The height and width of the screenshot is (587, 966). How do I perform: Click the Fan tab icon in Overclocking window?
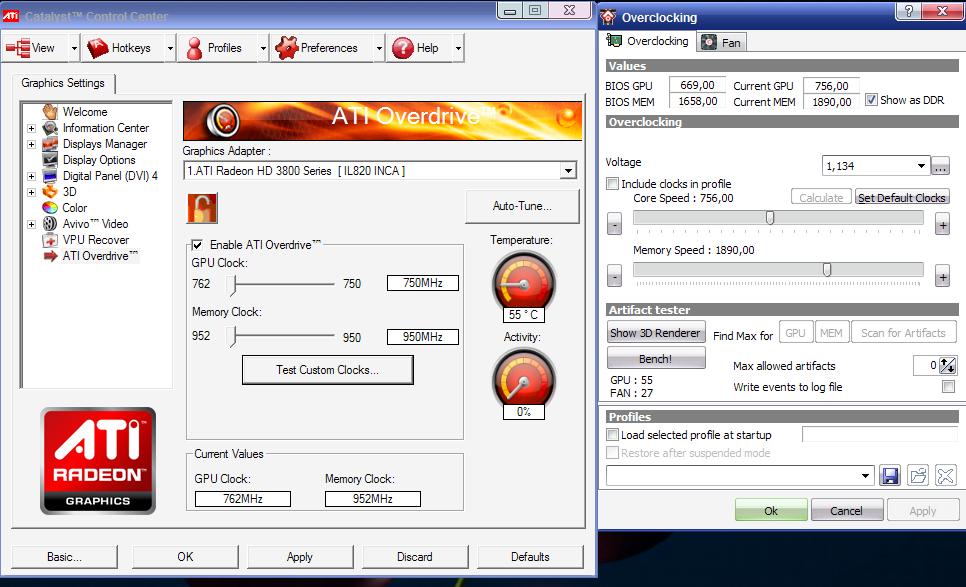[x=709, y=42]
